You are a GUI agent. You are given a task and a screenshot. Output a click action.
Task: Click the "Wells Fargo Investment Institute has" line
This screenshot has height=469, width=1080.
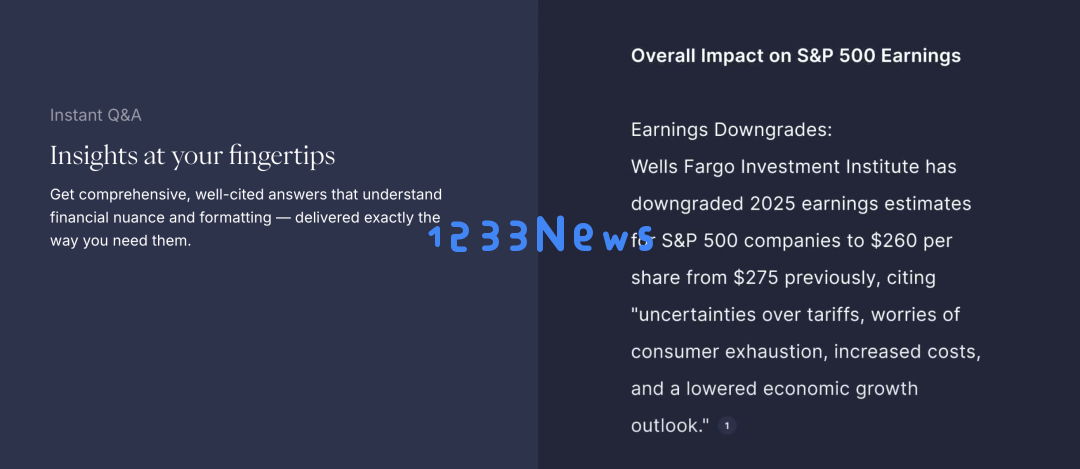[x=793, y=167]
